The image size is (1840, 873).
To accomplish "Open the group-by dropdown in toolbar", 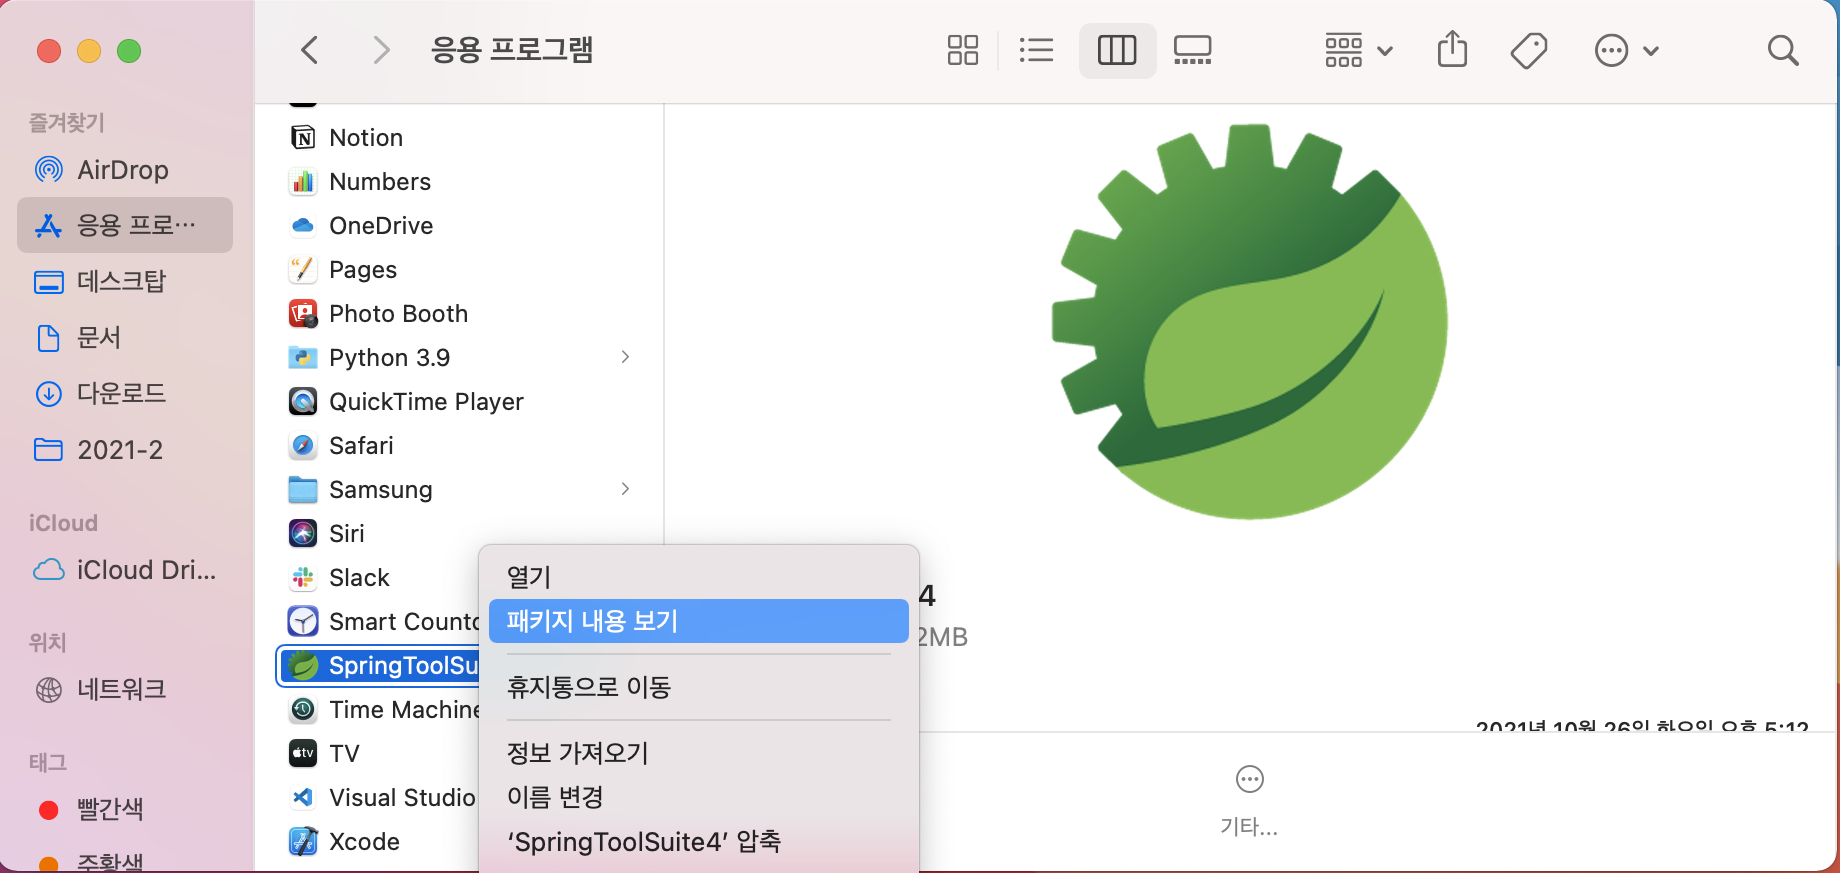I will pos(1358,50).
